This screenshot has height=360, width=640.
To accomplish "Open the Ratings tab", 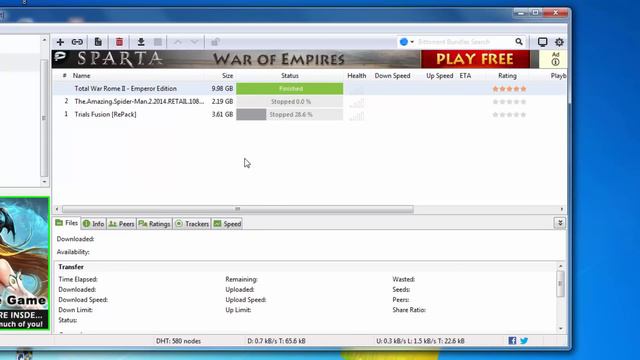I will [154, 224].
